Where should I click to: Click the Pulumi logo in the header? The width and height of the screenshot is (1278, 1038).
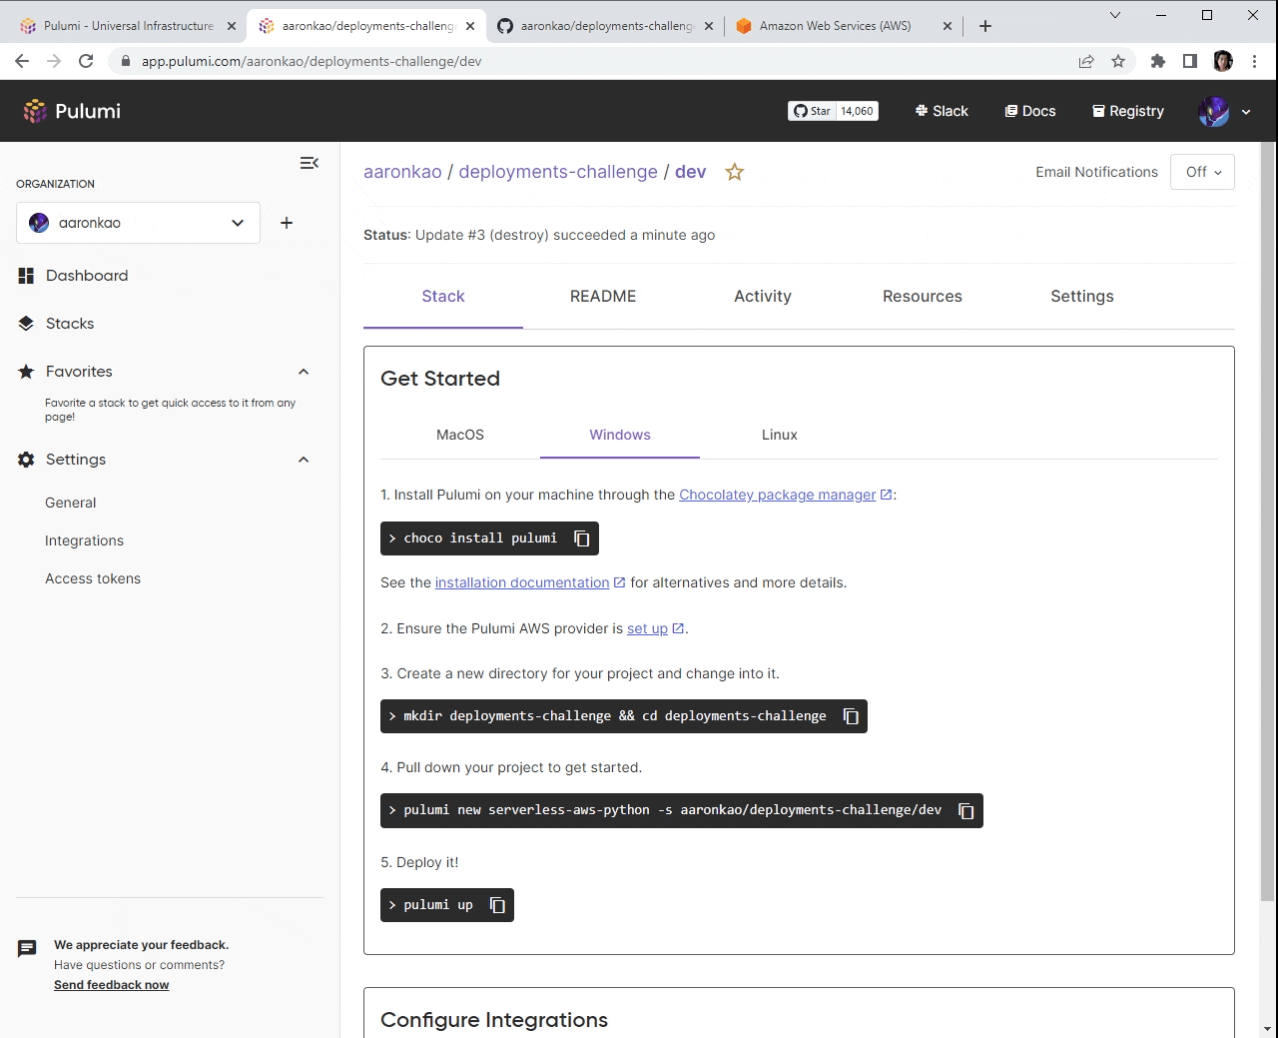pos(72,111)
